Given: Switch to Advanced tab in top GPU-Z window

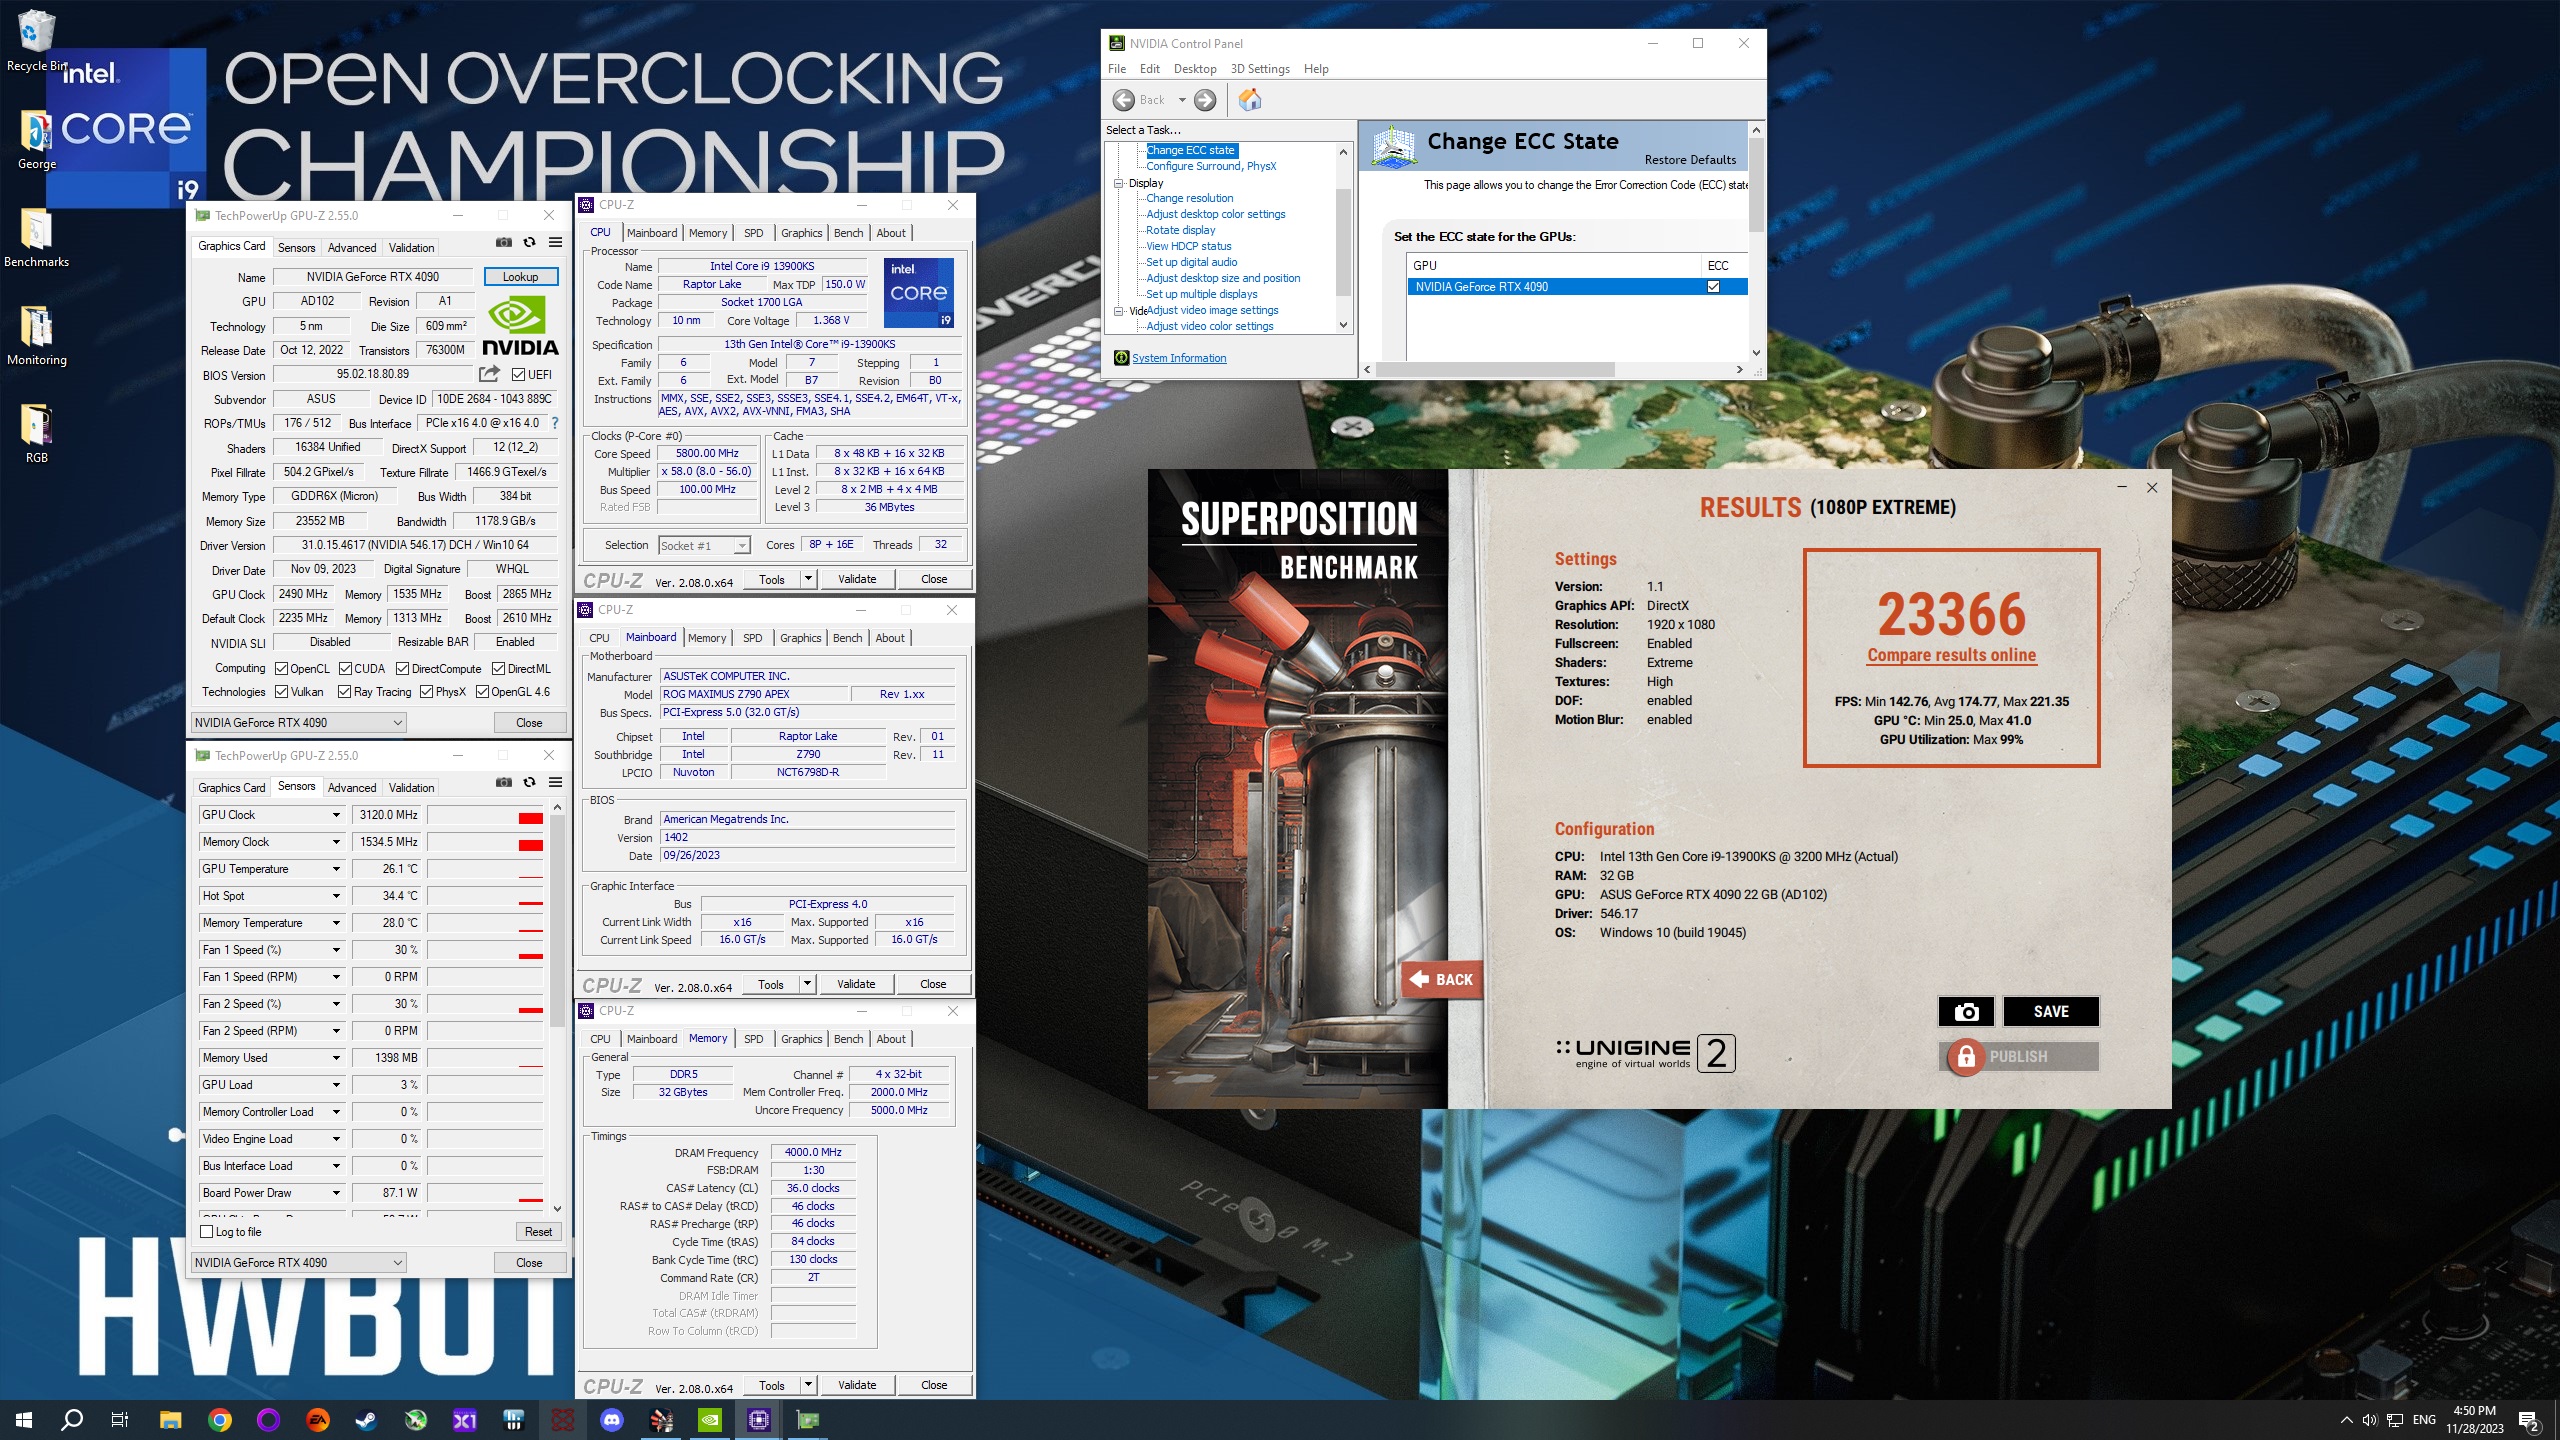Looking at the screenshot, I should tap(352, 248).
